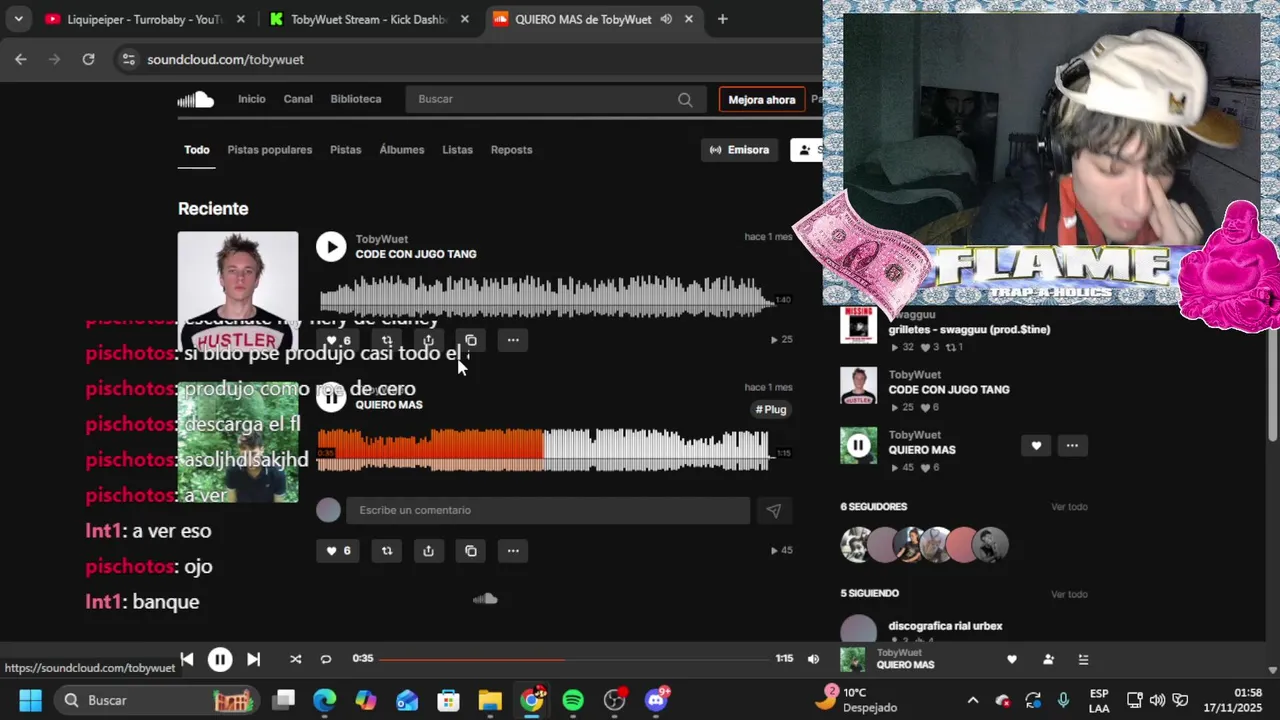Focus the Escribe un comentario field
This screenshot has height=720, width=1280.
[x=548, y=510]
